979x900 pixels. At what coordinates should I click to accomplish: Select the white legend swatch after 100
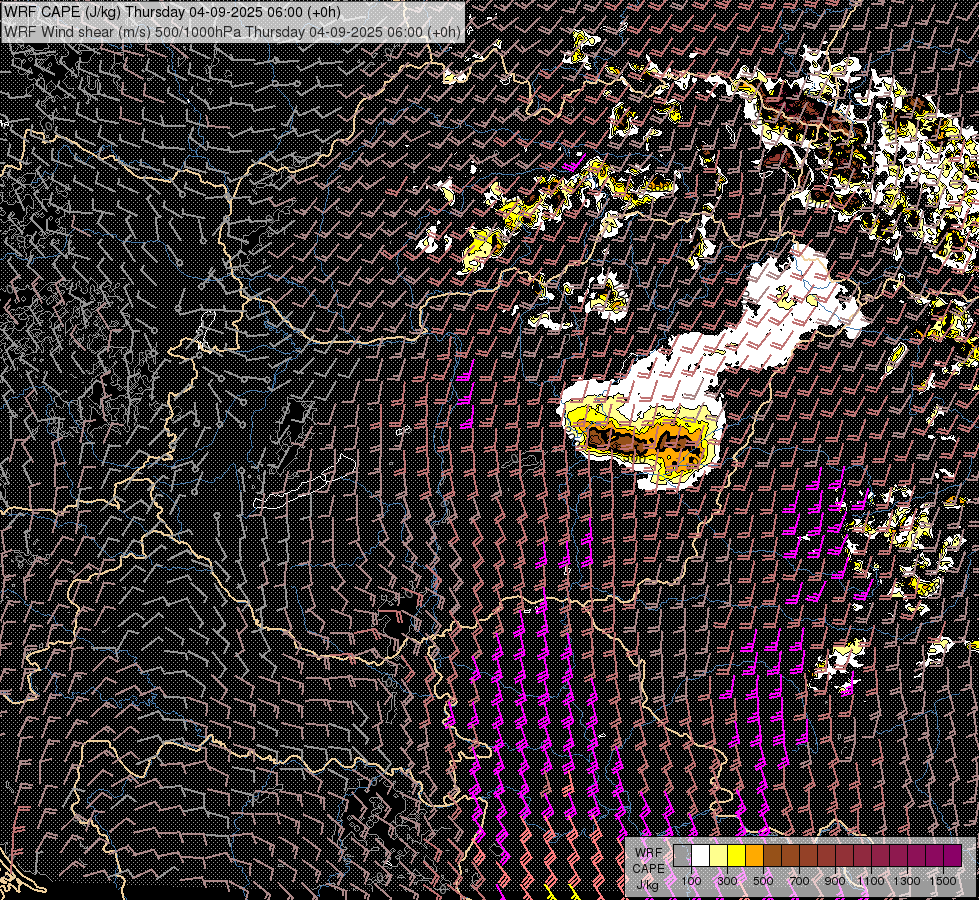click(701, 855)
